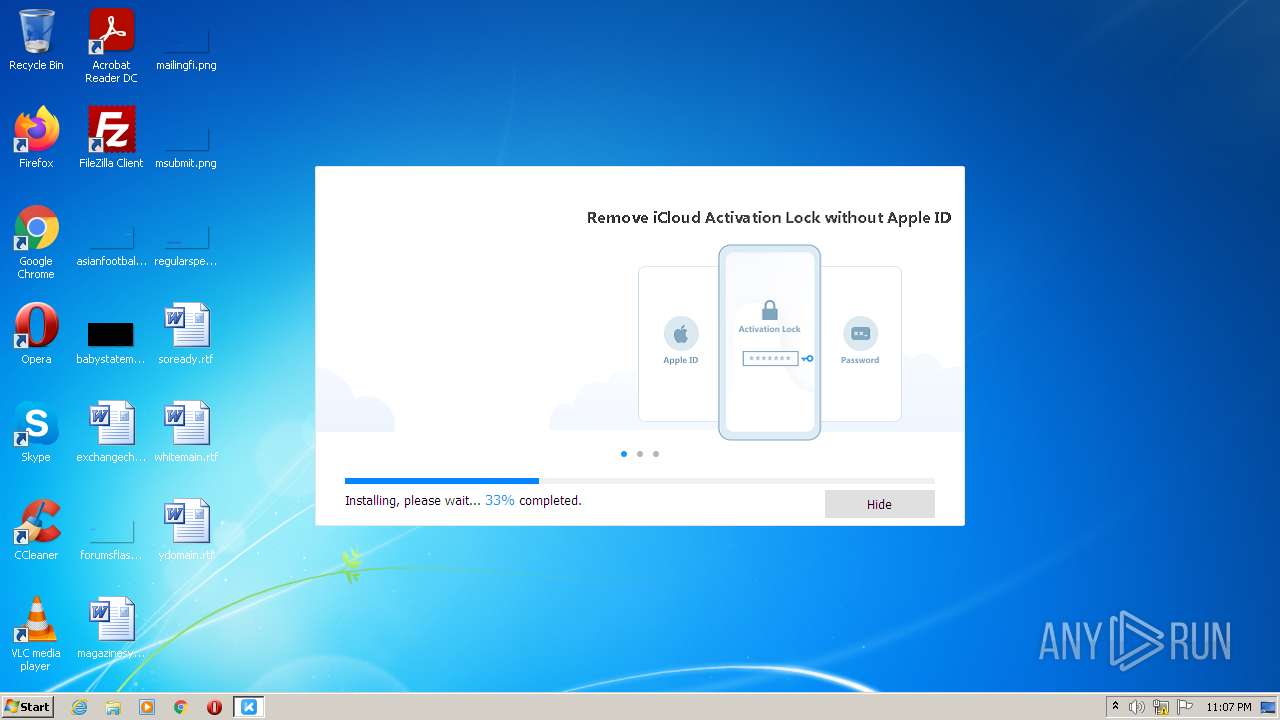Launch Opera desktop shortcut

(36, 334)
